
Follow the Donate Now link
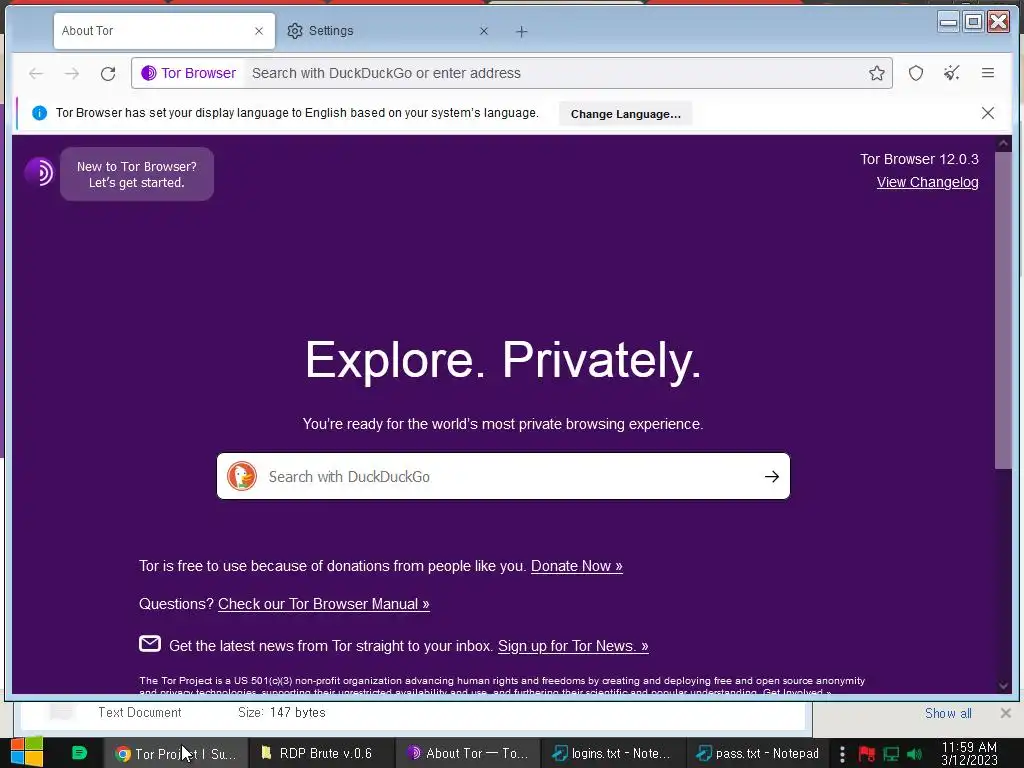(x=576, y=566)
